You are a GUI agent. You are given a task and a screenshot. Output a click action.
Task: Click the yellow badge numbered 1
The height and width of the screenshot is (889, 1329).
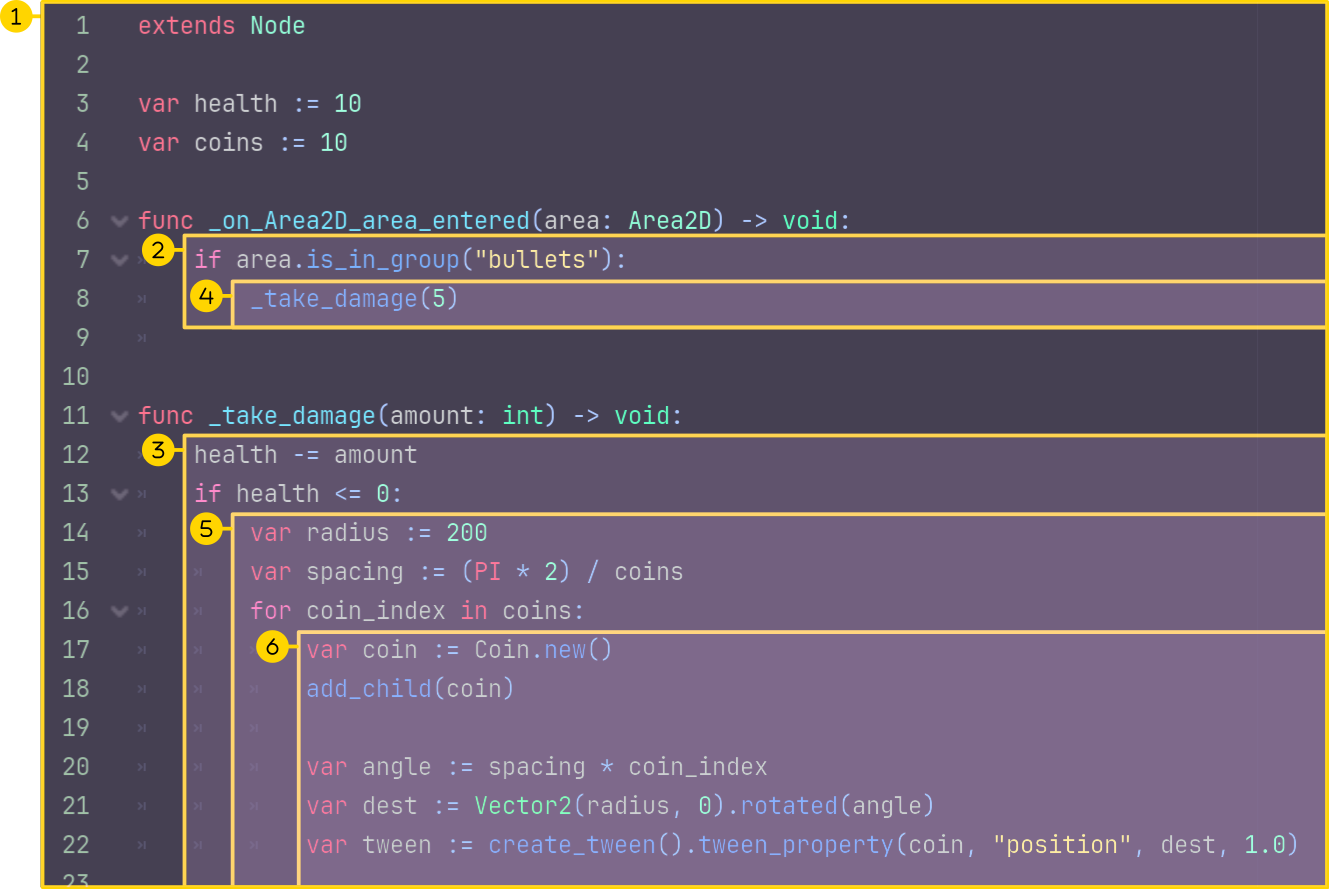[15, 18]
